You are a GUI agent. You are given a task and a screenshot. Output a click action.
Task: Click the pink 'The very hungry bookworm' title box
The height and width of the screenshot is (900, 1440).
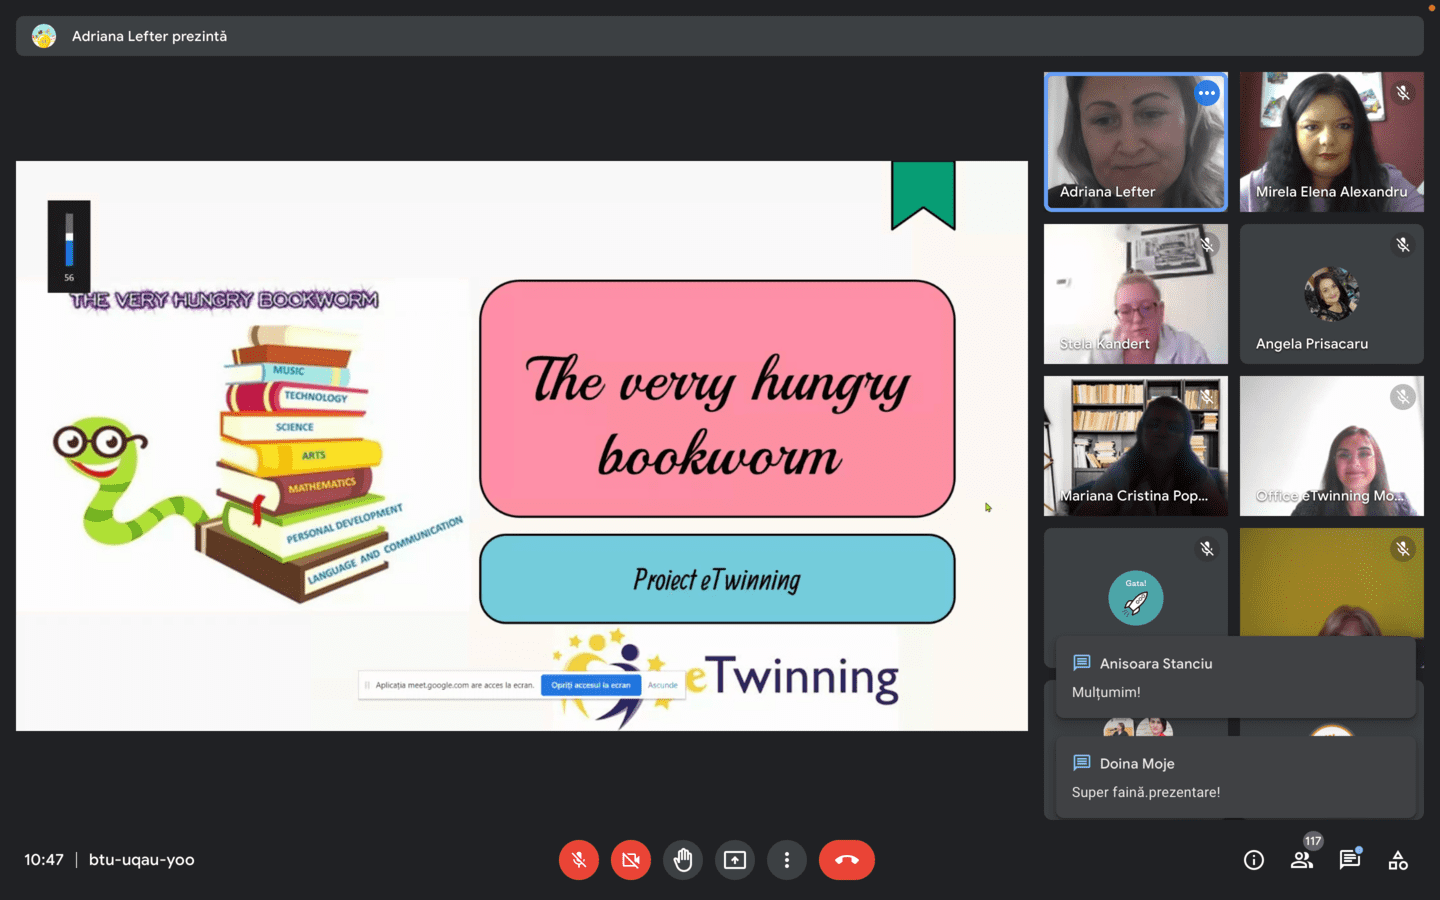click(x=717, y=399)
